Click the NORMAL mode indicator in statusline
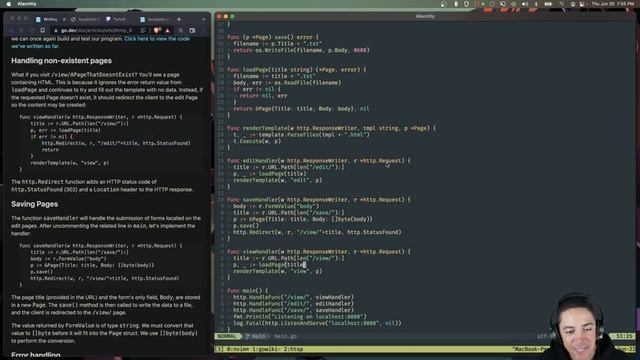640x360 pixels. point(227,336)
